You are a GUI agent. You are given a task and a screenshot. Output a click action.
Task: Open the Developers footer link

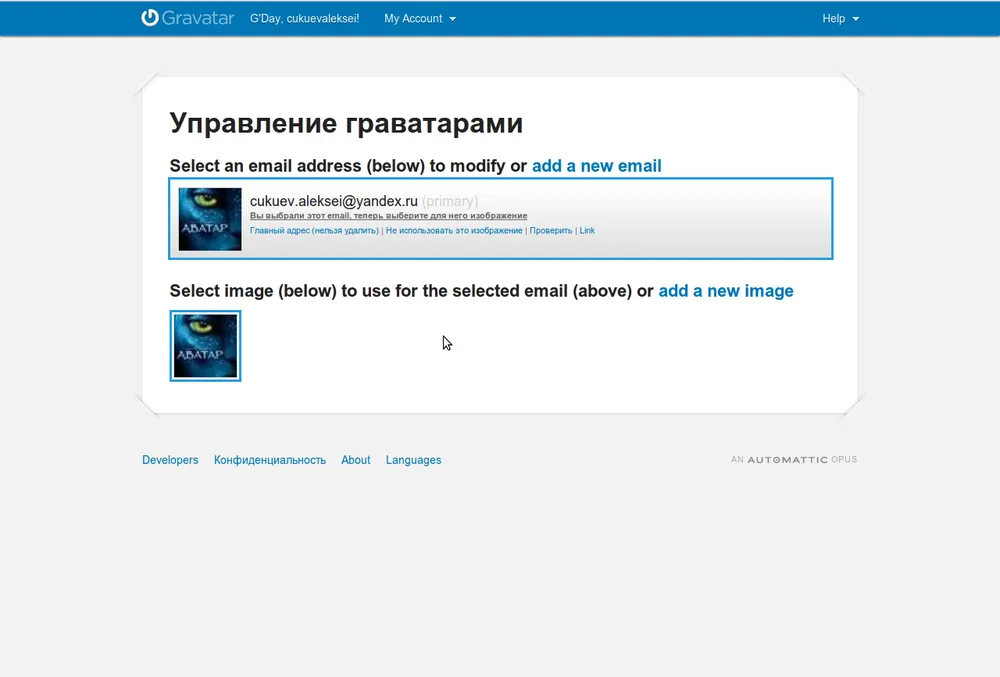170,460
